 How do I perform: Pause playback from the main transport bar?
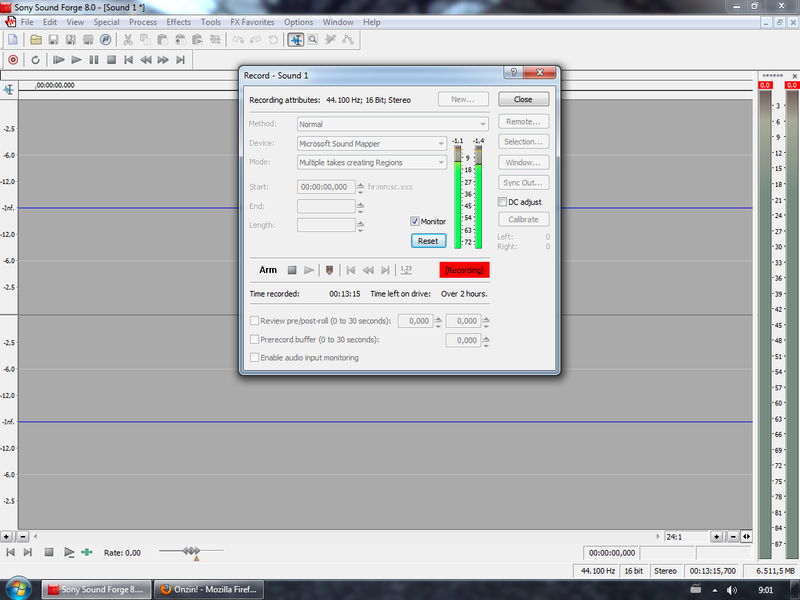94,60
